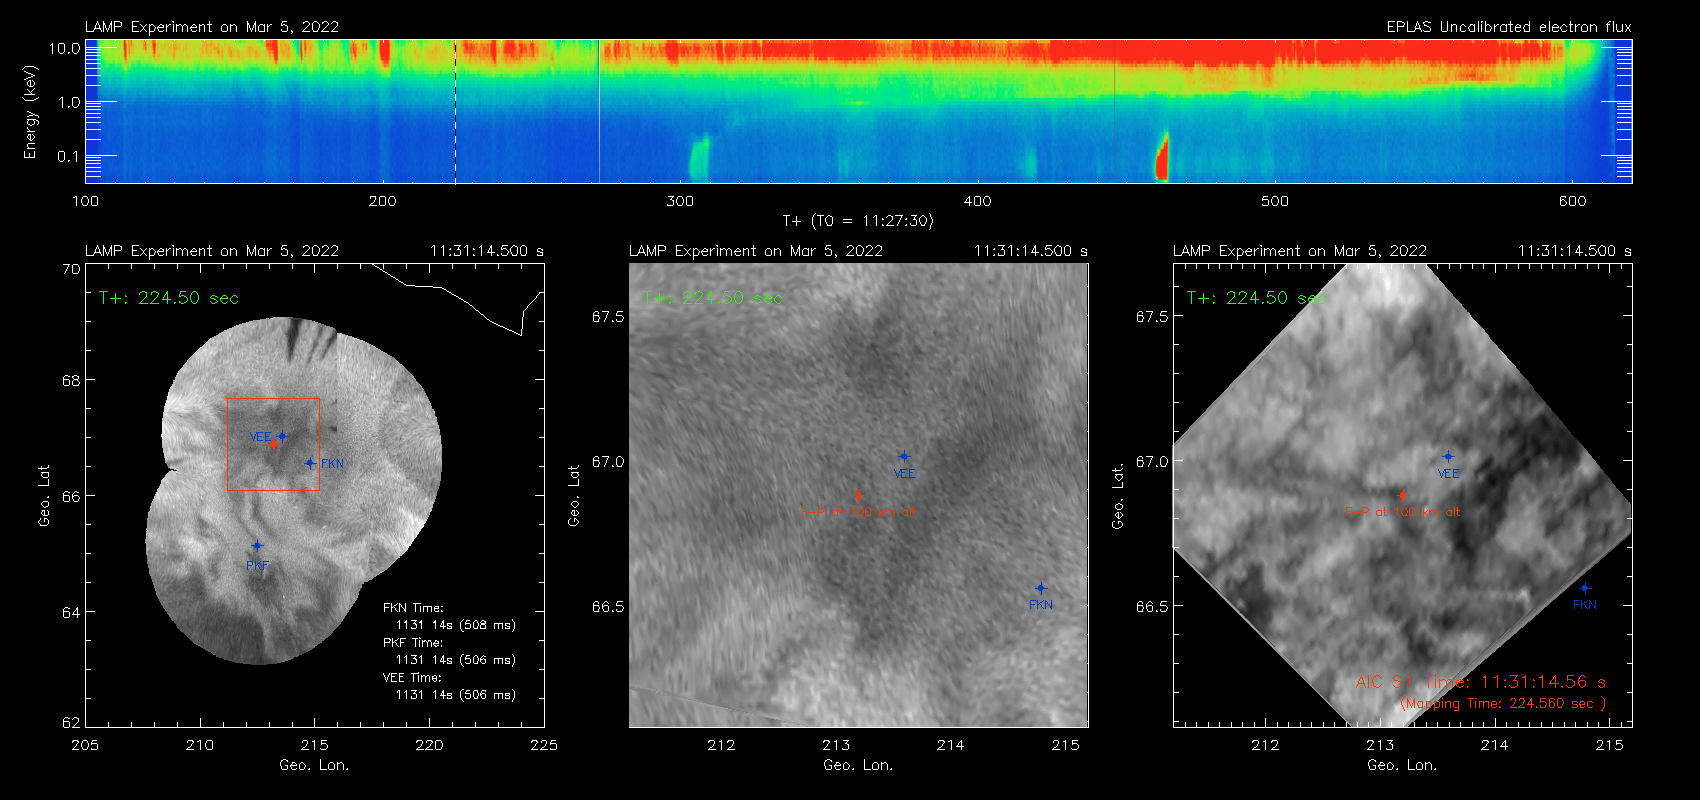
Task: Click the '10.0' energy tick label
Action: pyautogui.click(x=65, y=48)
